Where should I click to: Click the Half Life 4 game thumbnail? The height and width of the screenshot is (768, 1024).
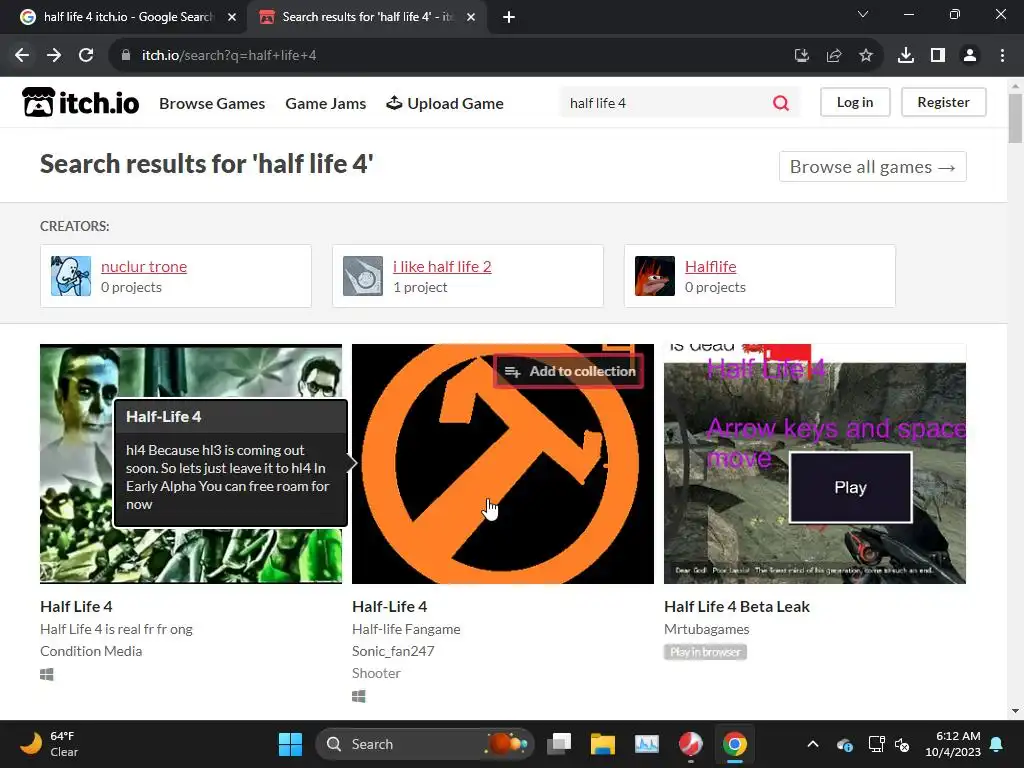click(x=191, y=464)
